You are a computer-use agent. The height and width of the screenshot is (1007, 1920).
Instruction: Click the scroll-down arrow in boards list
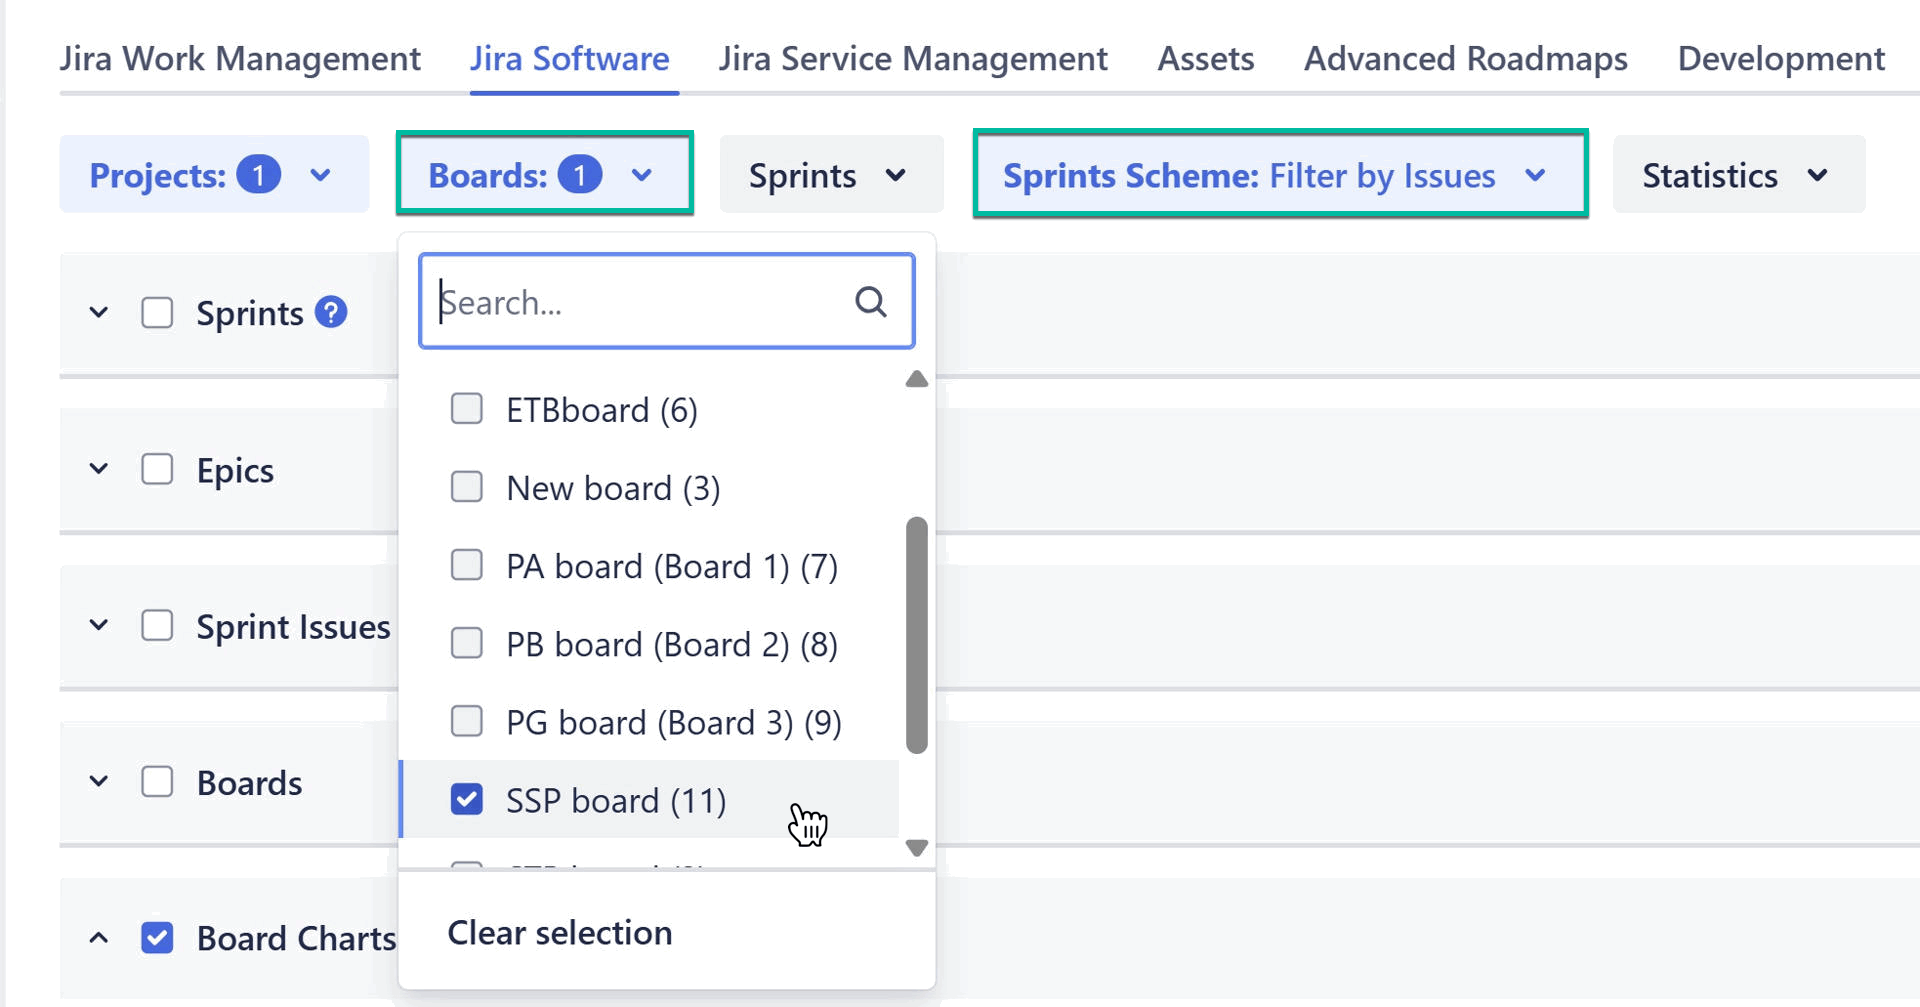click(916, 847)
